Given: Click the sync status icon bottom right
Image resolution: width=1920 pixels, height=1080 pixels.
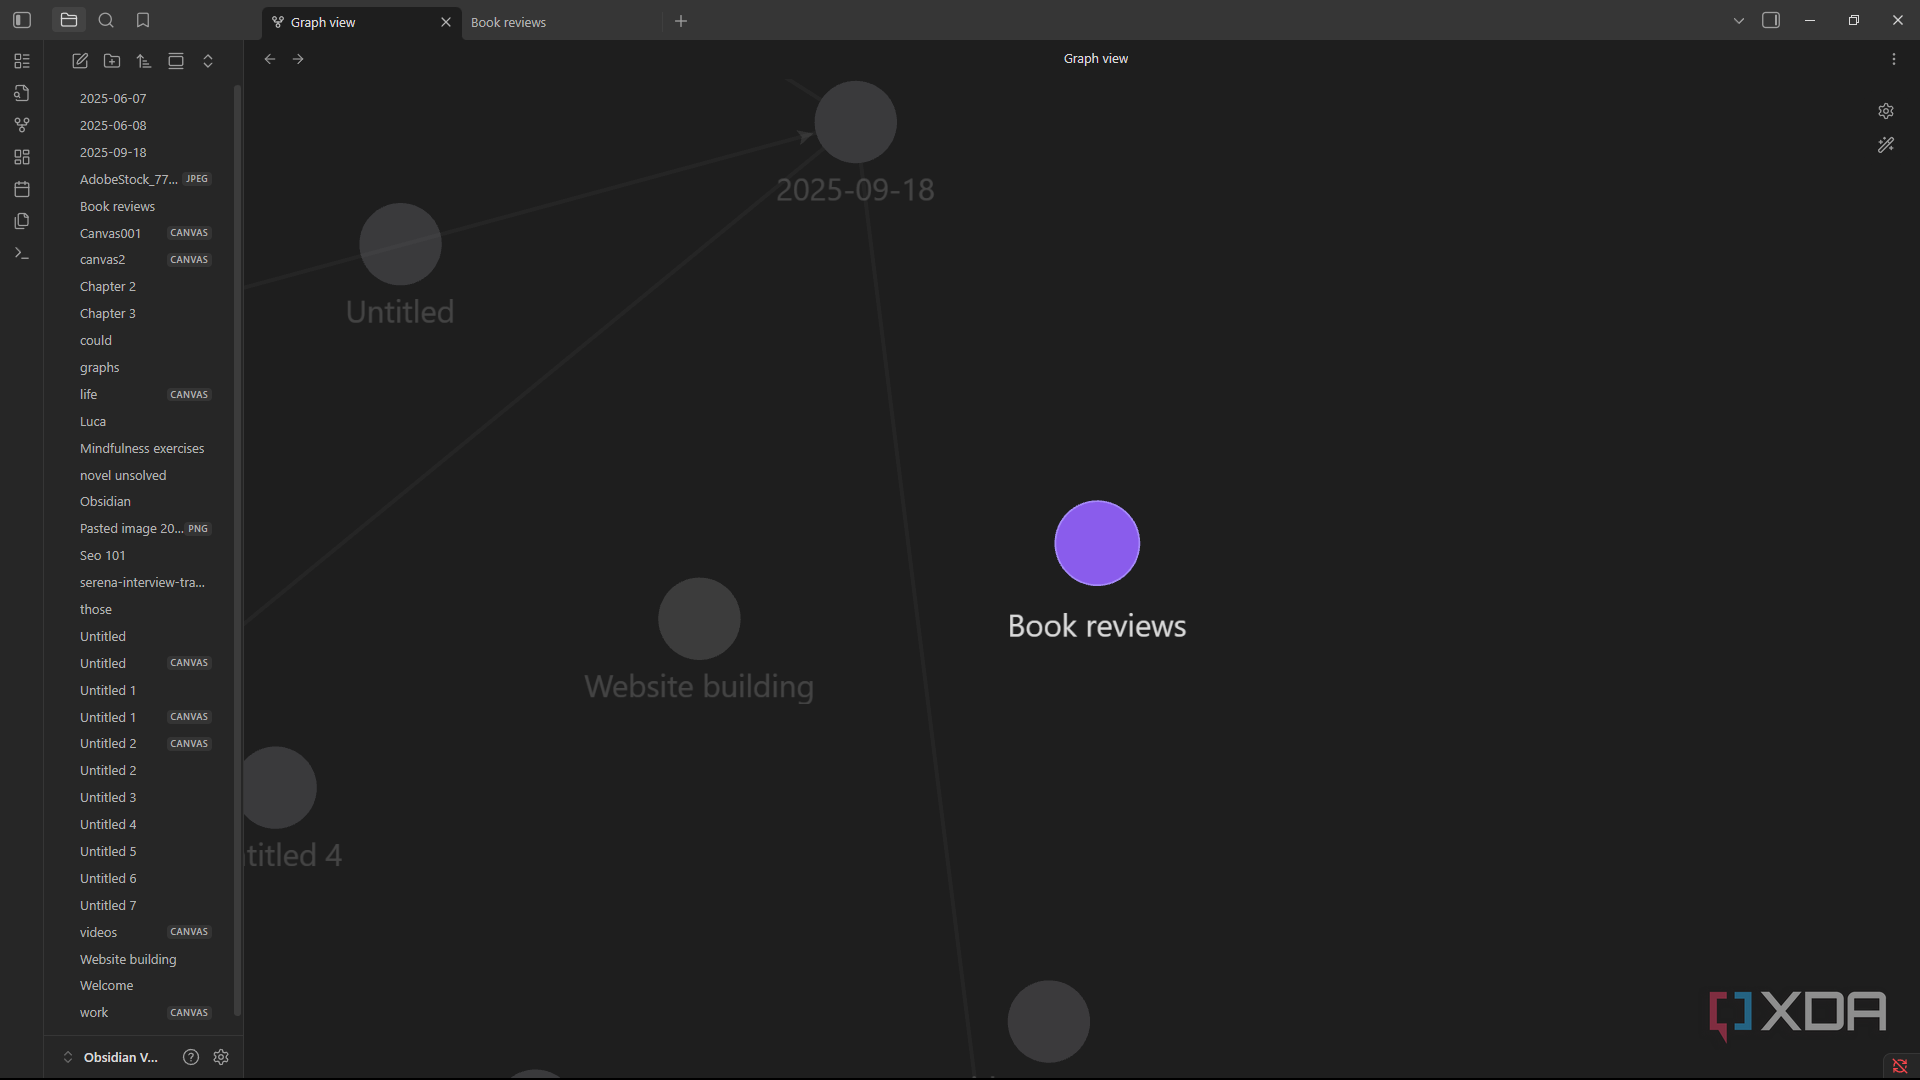Looking at the screenshot, I should click(1900, 1066).
